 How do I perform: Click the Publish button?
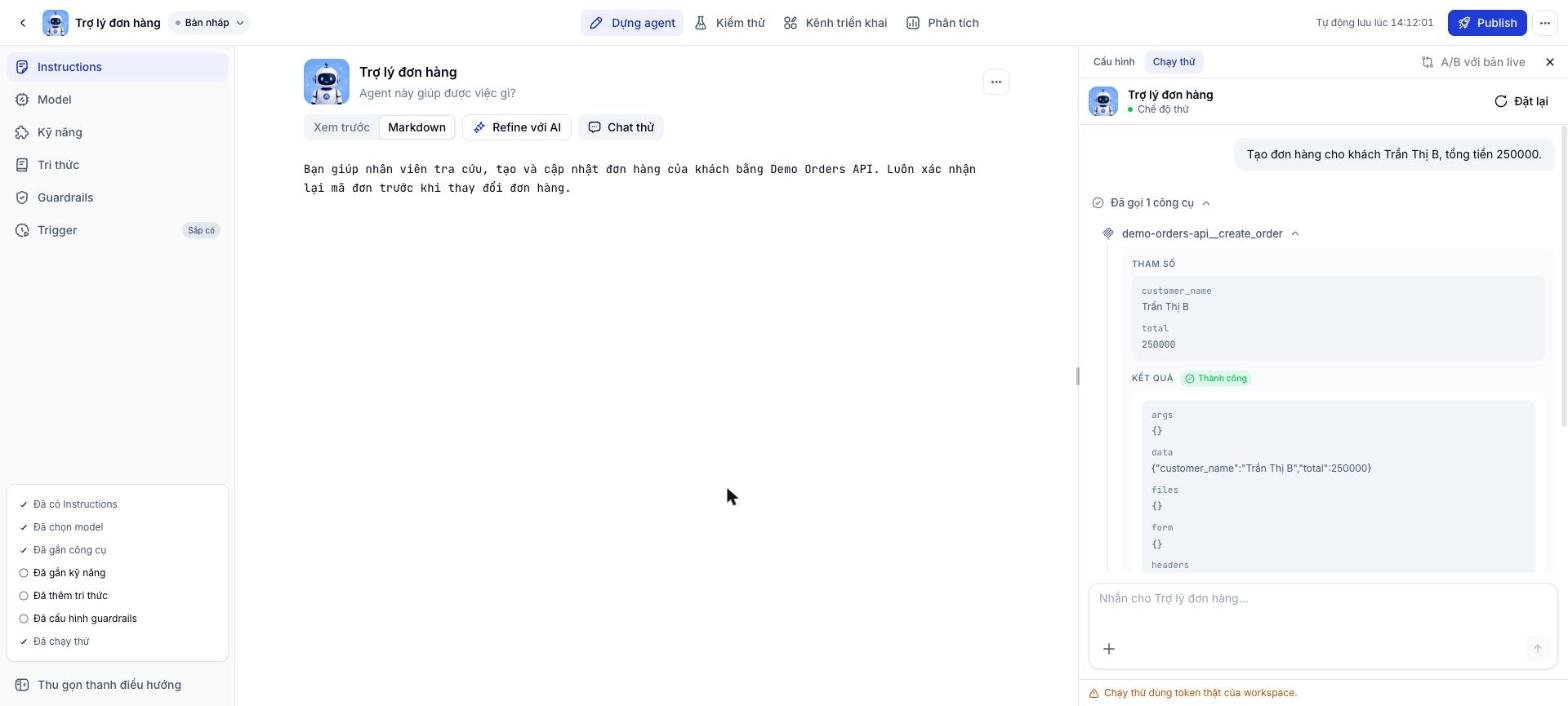click(x=1487, y=23)
